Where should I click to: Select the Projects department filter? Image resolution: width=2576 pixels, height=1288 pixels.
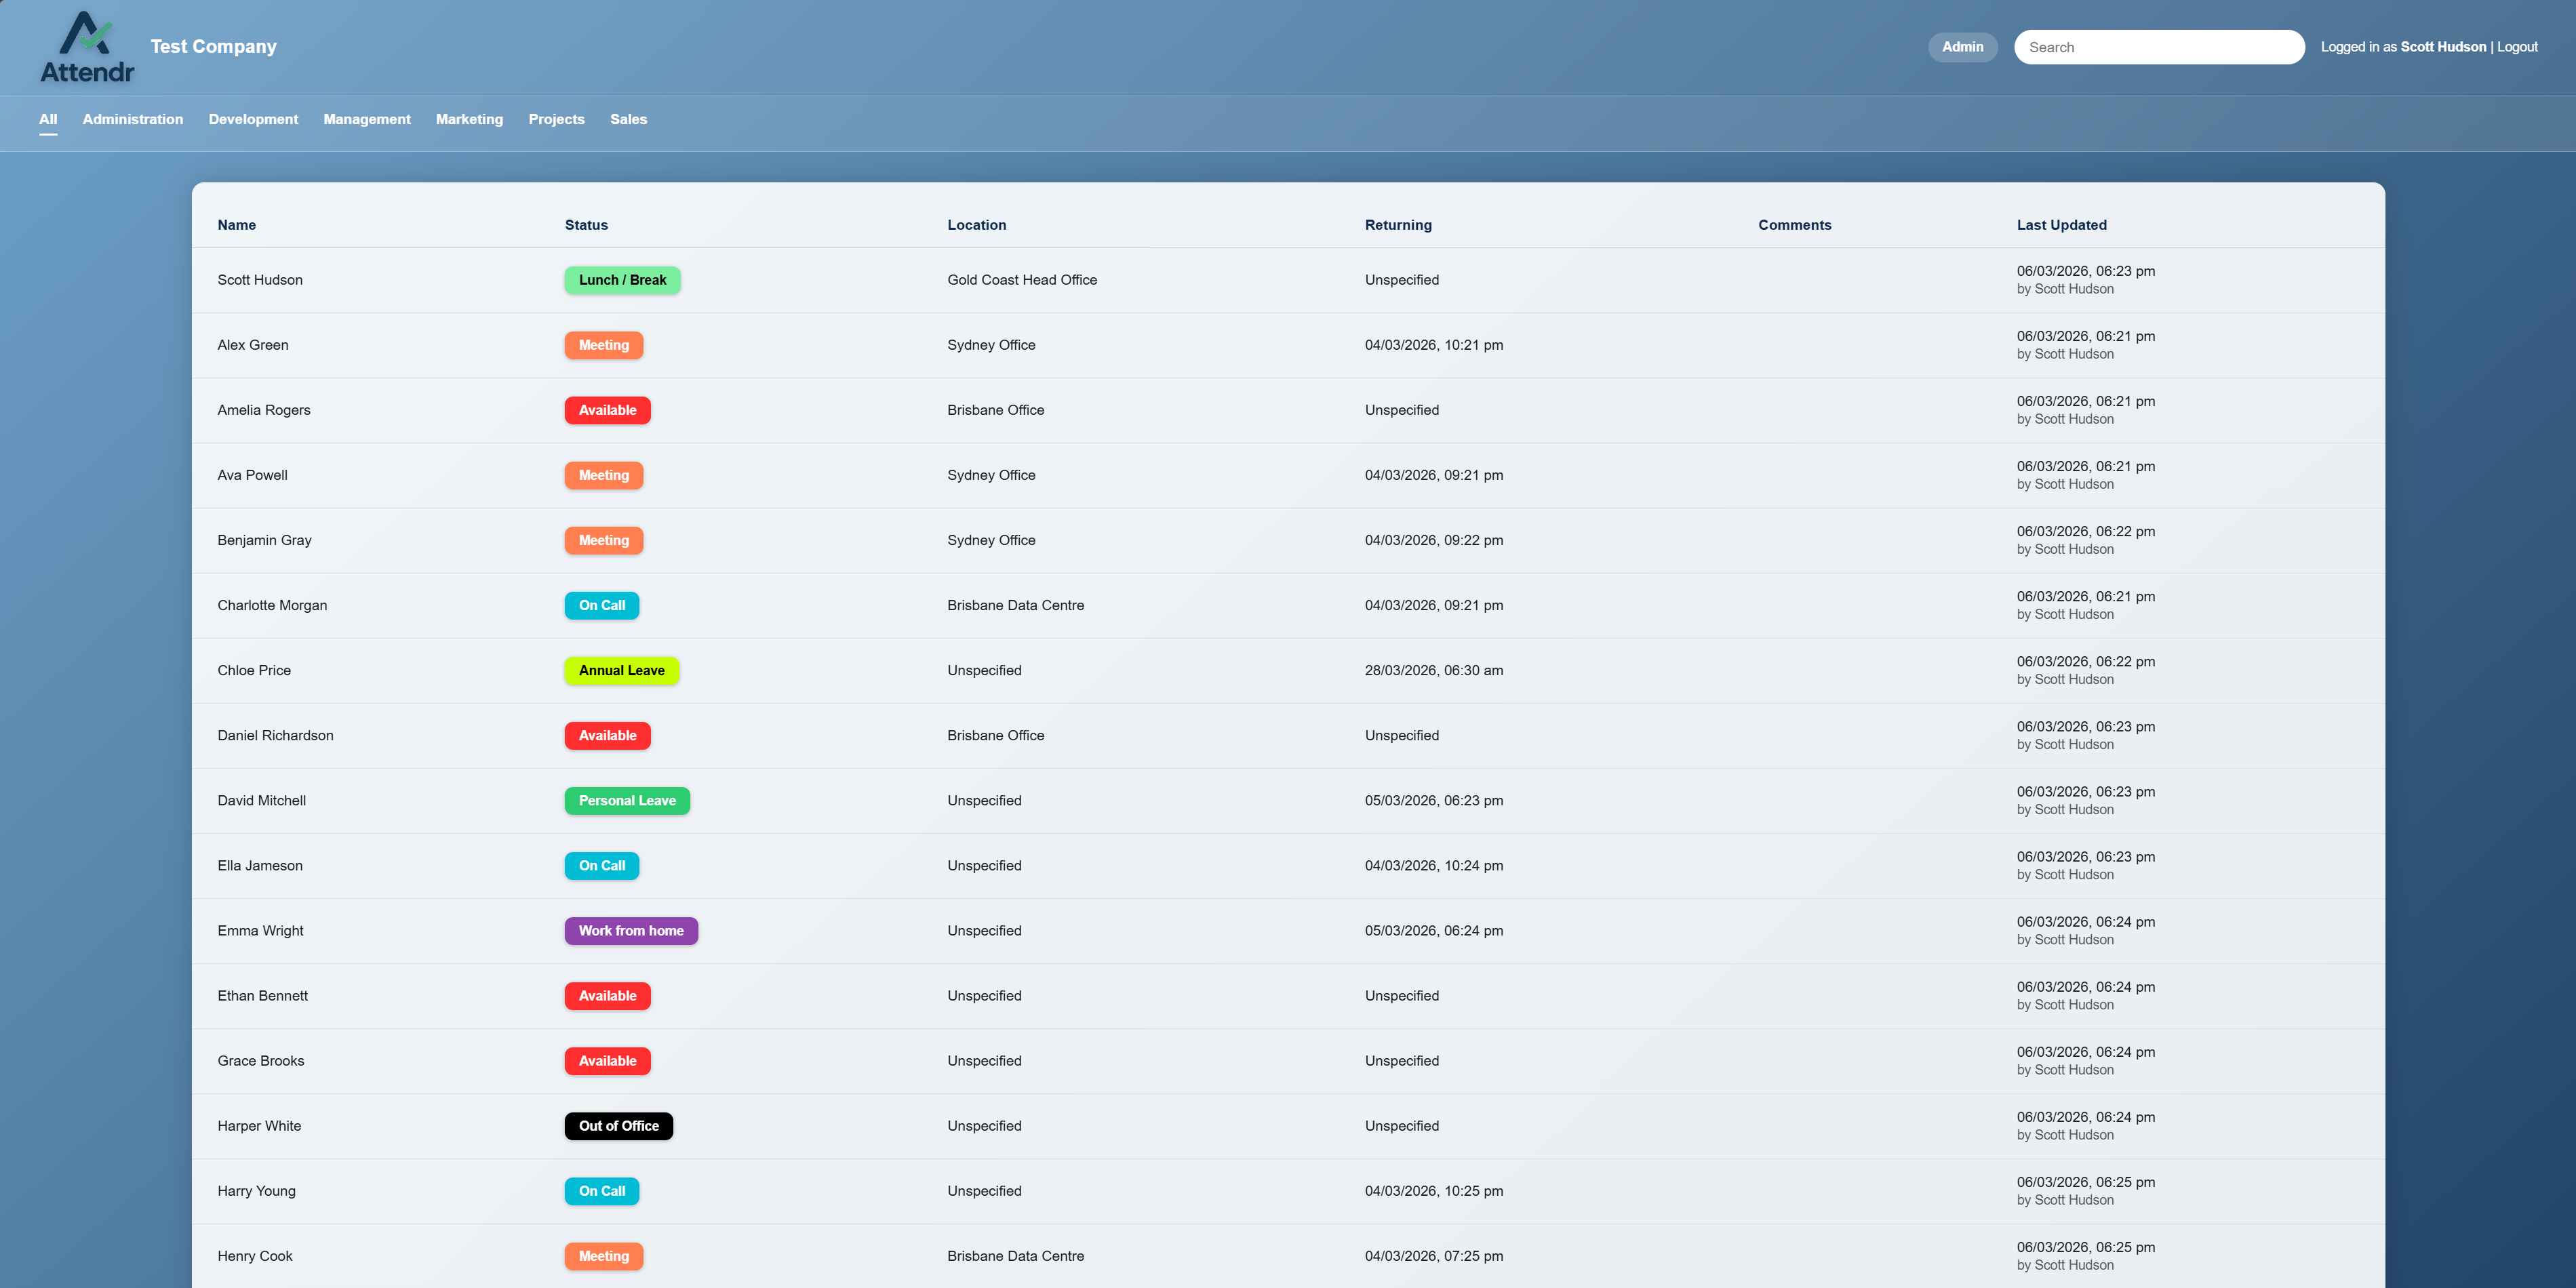[557, 119]
